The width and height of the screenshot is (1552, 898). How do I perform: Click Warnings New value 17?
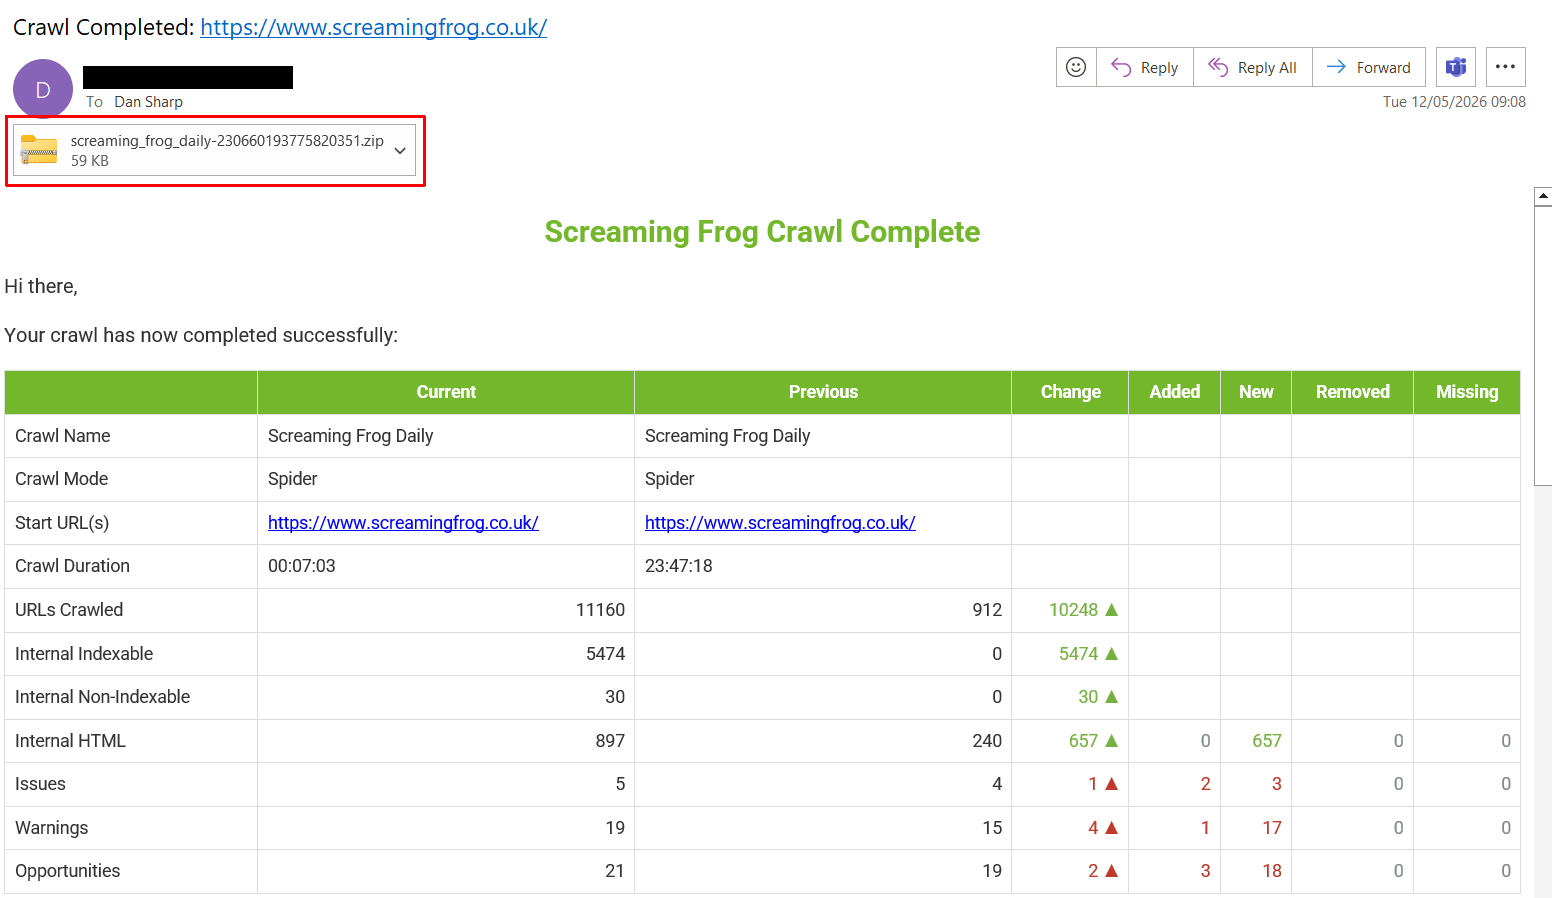pyautogui.click(x=1272, y=828)
